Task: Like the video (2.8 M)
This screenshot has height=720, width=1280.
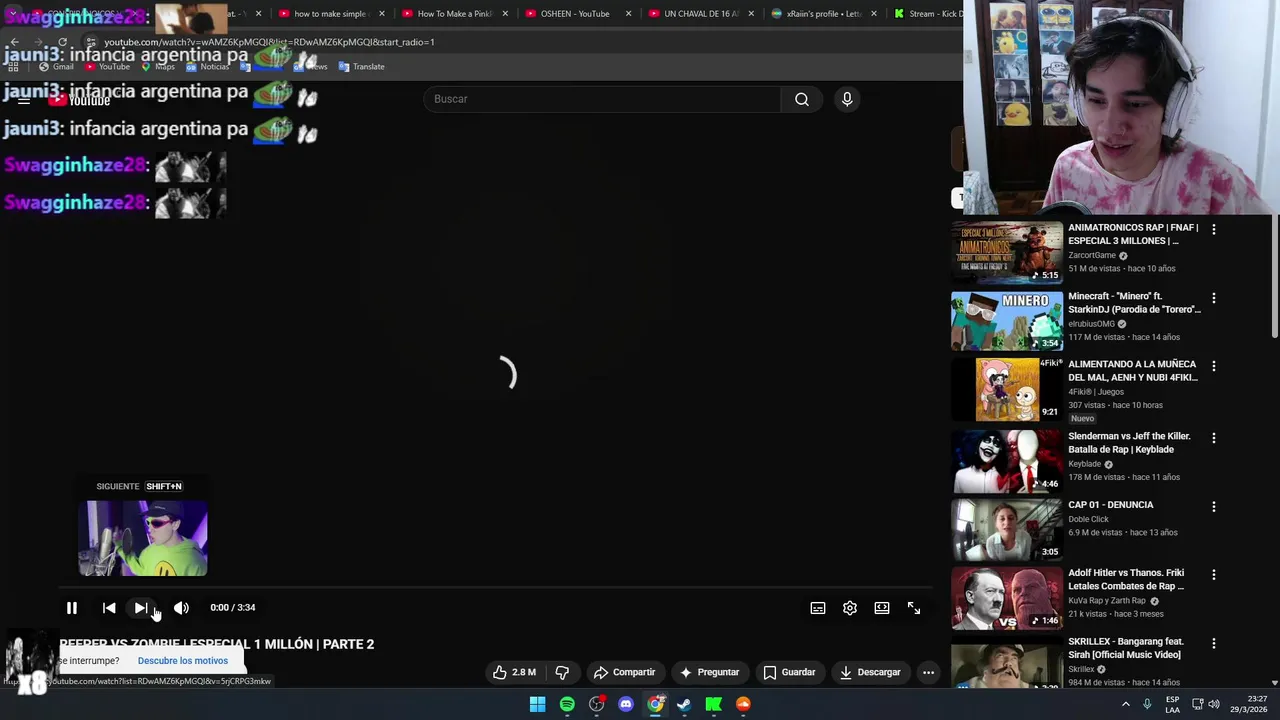Action: 515,672
